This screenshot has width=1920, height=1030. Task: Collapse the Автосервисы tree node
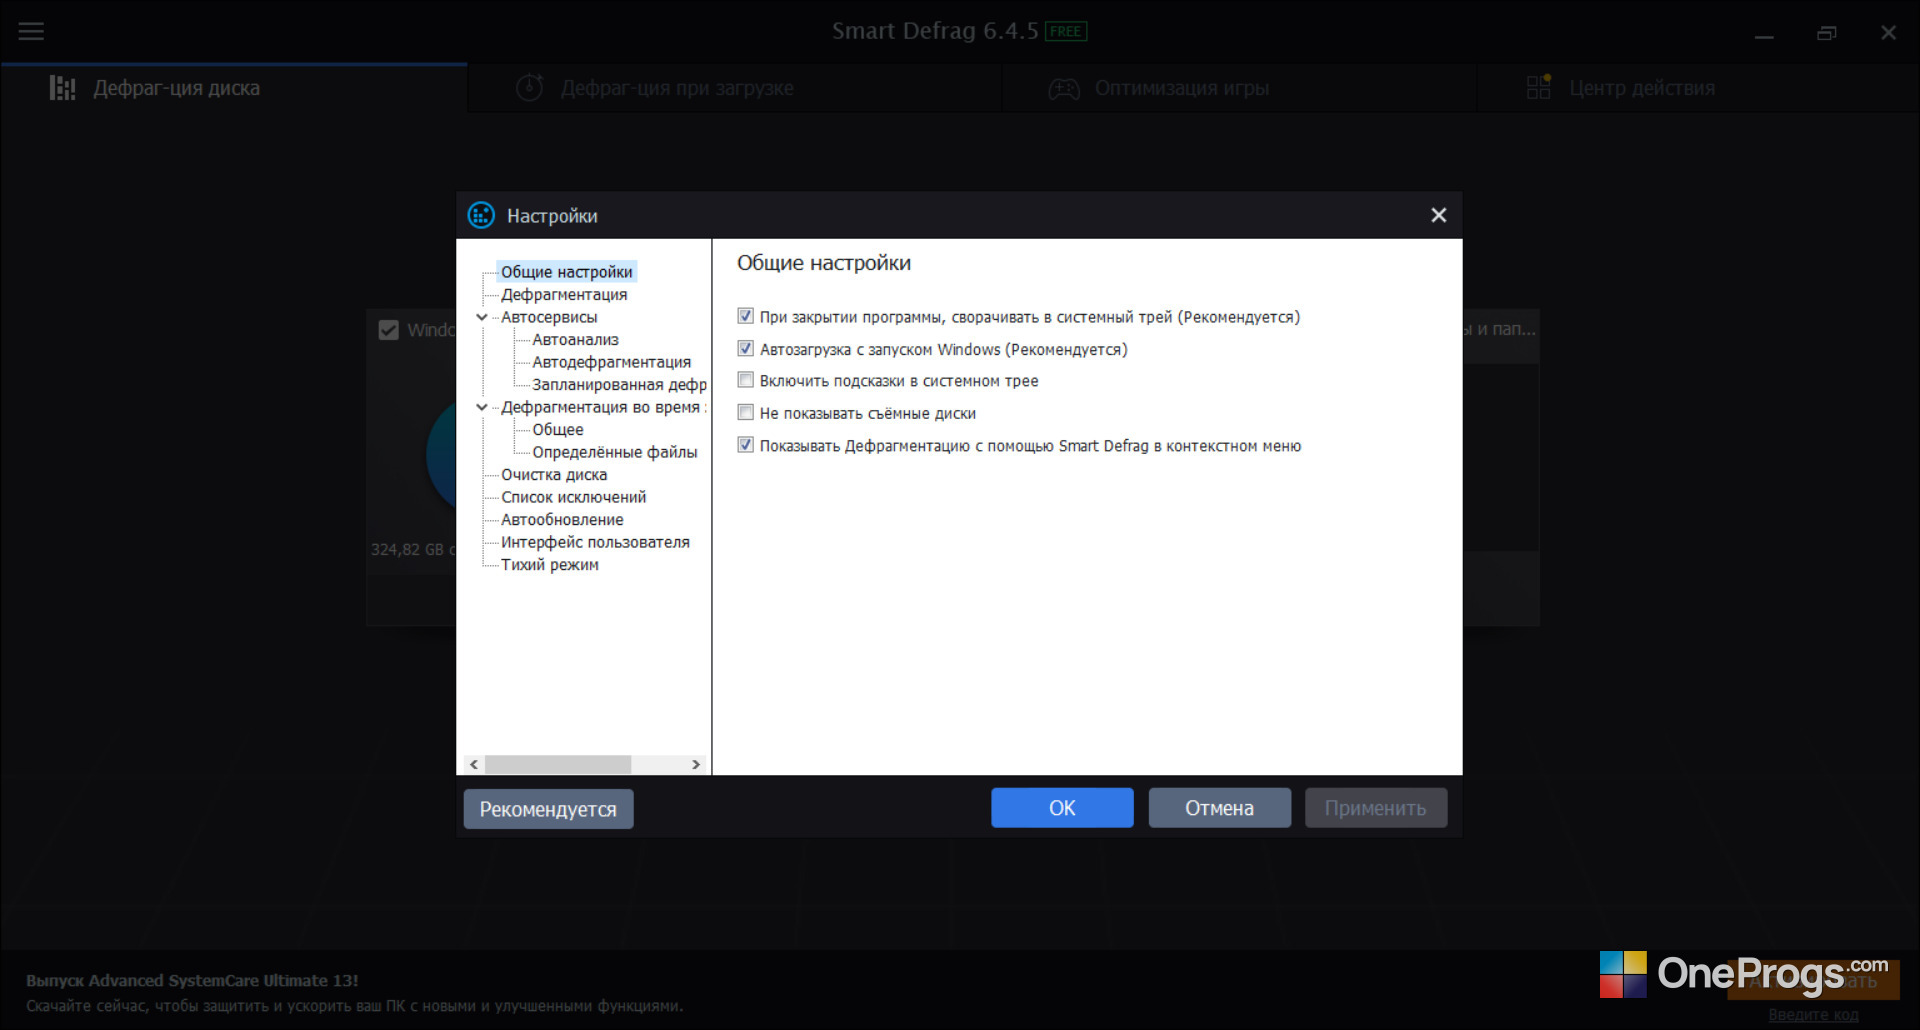pos(481,317)
